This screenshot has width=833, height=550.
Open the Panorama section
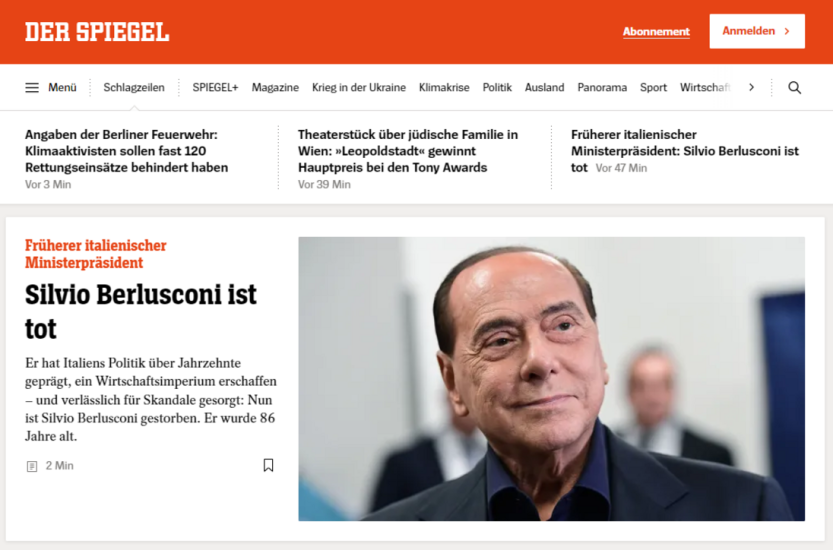pyautogui.click(x=602, y=88)
